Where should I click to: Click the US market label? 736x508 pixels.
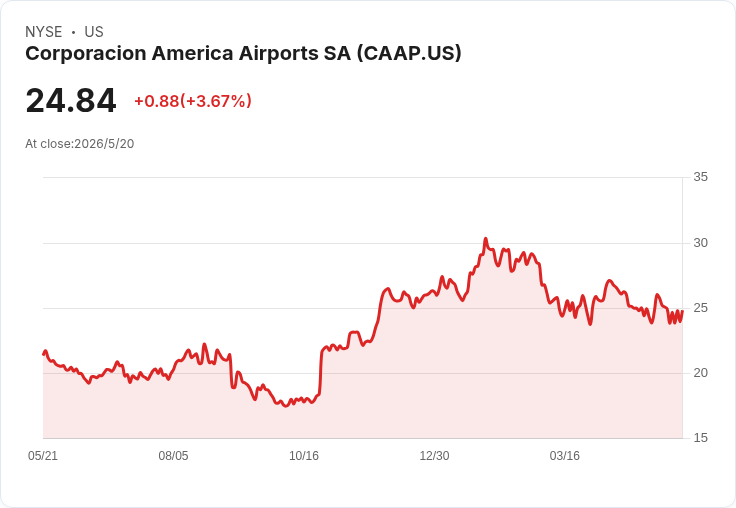94,32
